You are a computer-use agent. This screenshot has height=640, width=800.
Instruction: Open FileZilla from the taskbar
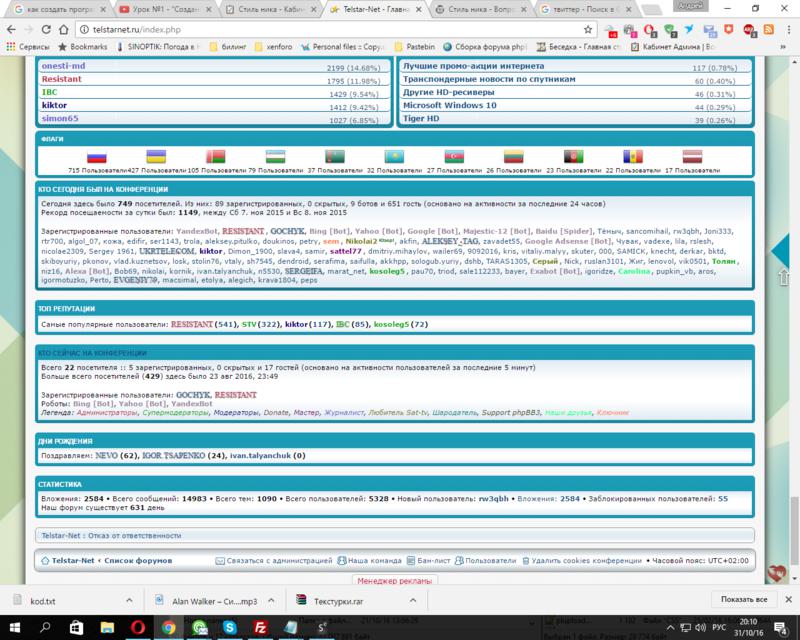260,627
